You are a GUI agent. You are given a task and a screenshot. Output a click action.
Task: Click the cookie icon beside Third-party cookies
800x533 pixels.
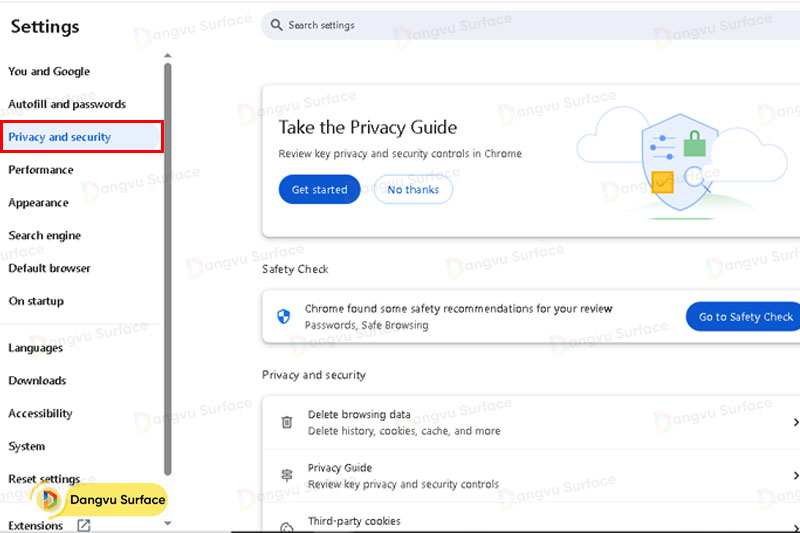(x=287, y=526)
